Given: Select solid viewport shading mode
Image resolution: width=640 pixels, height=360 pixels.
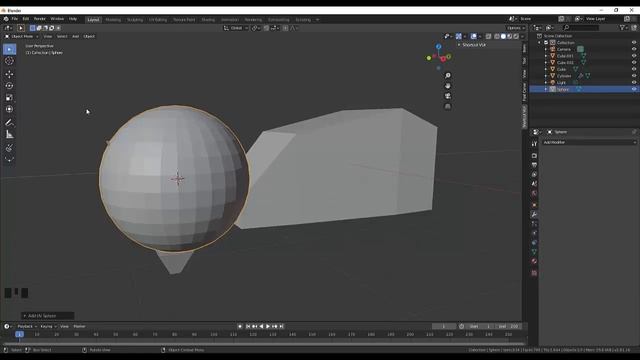Looking at the screenshot, I should tap(503, 36).
